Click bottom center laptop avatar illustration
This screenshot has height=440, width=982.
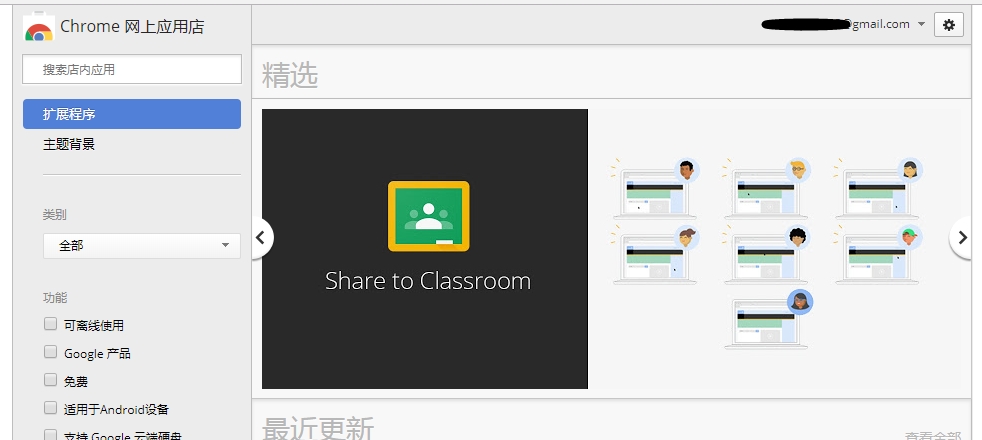(x=768, y=319)
